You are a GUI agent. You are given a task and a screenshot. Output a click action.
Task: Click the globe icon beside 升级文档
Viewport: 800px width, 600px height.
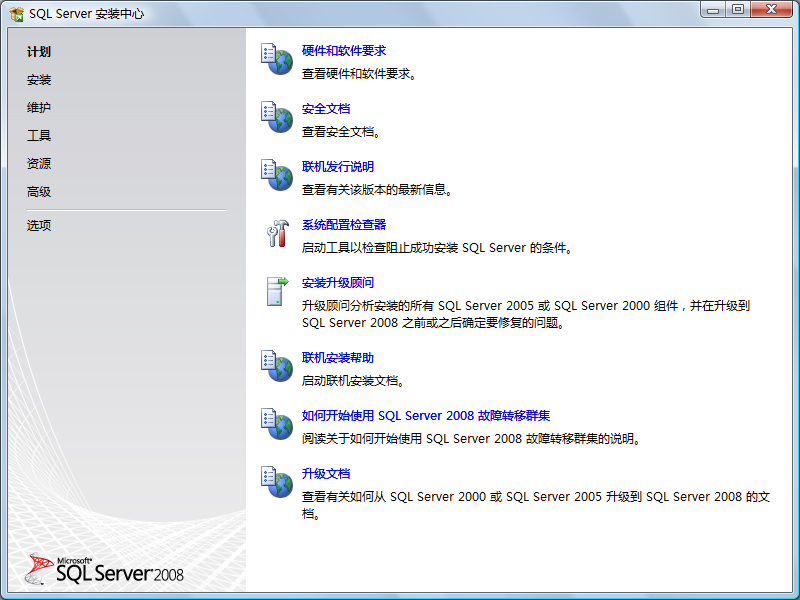coord(277,482)
